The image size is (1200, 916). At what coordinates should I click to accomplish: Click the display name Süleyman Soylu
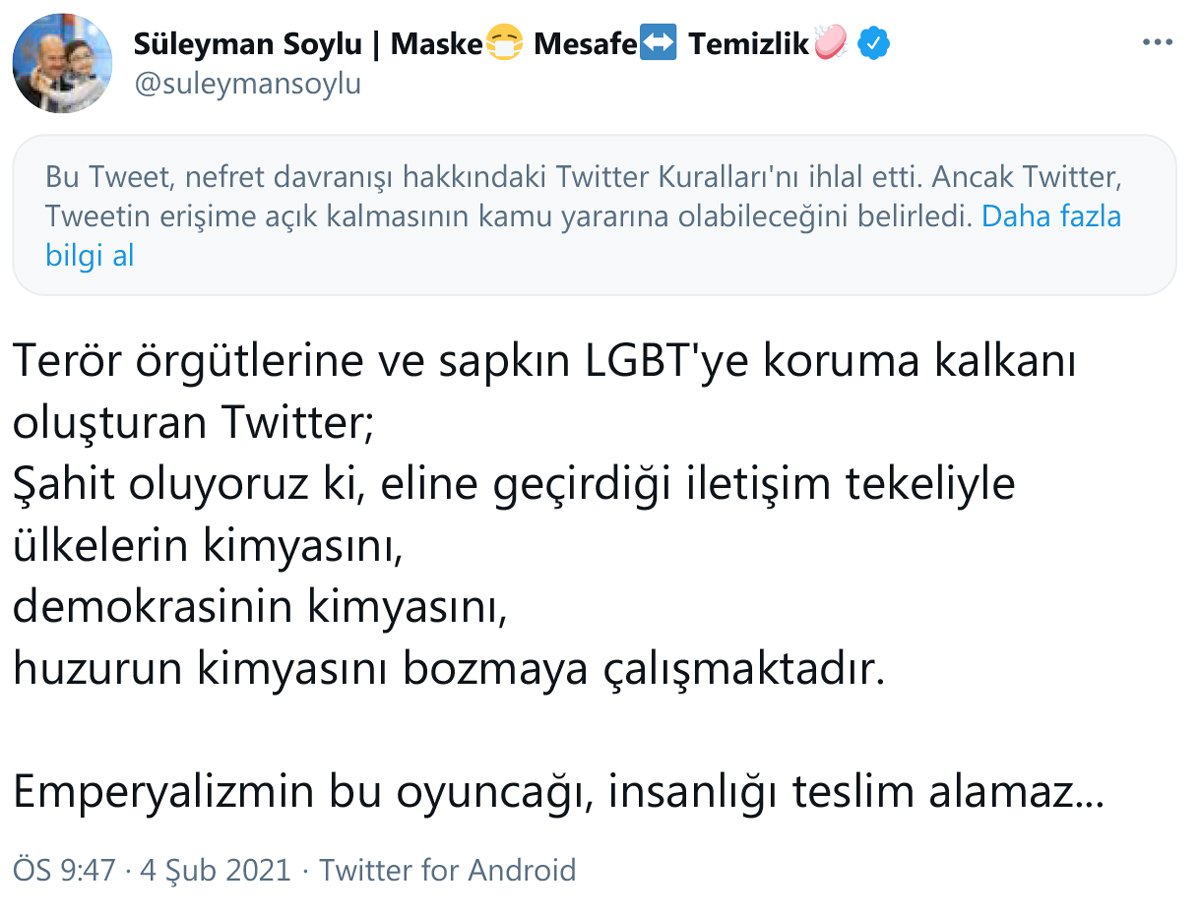[247, 44]
